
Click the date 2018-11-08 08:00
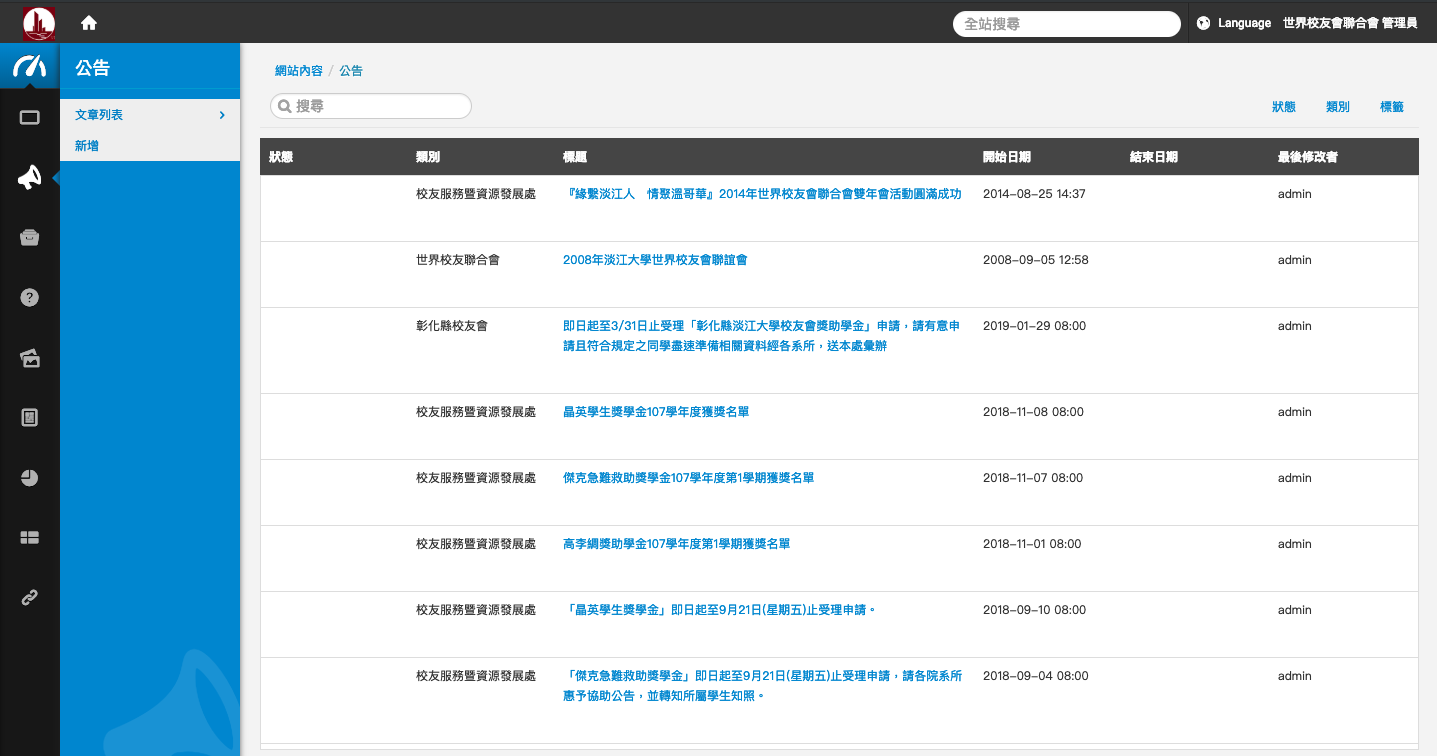(1033, 412)
